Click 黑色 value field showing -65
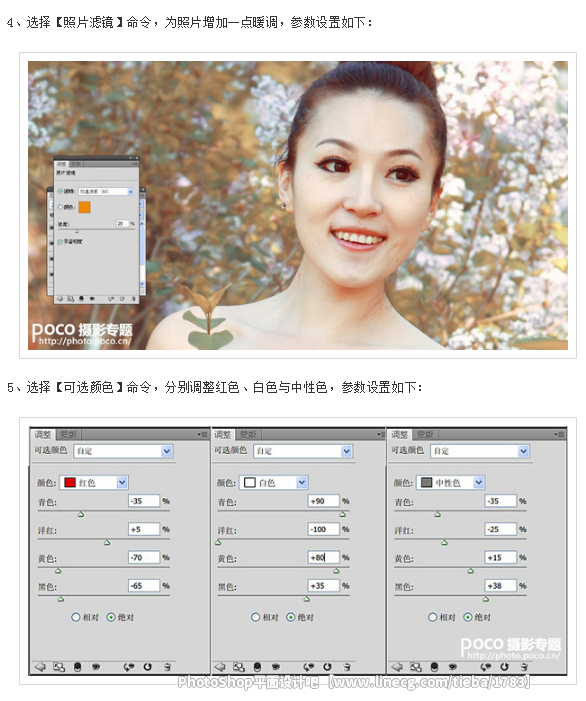The width and height of the screenshot is (586, 701). (x=144, y=586)
